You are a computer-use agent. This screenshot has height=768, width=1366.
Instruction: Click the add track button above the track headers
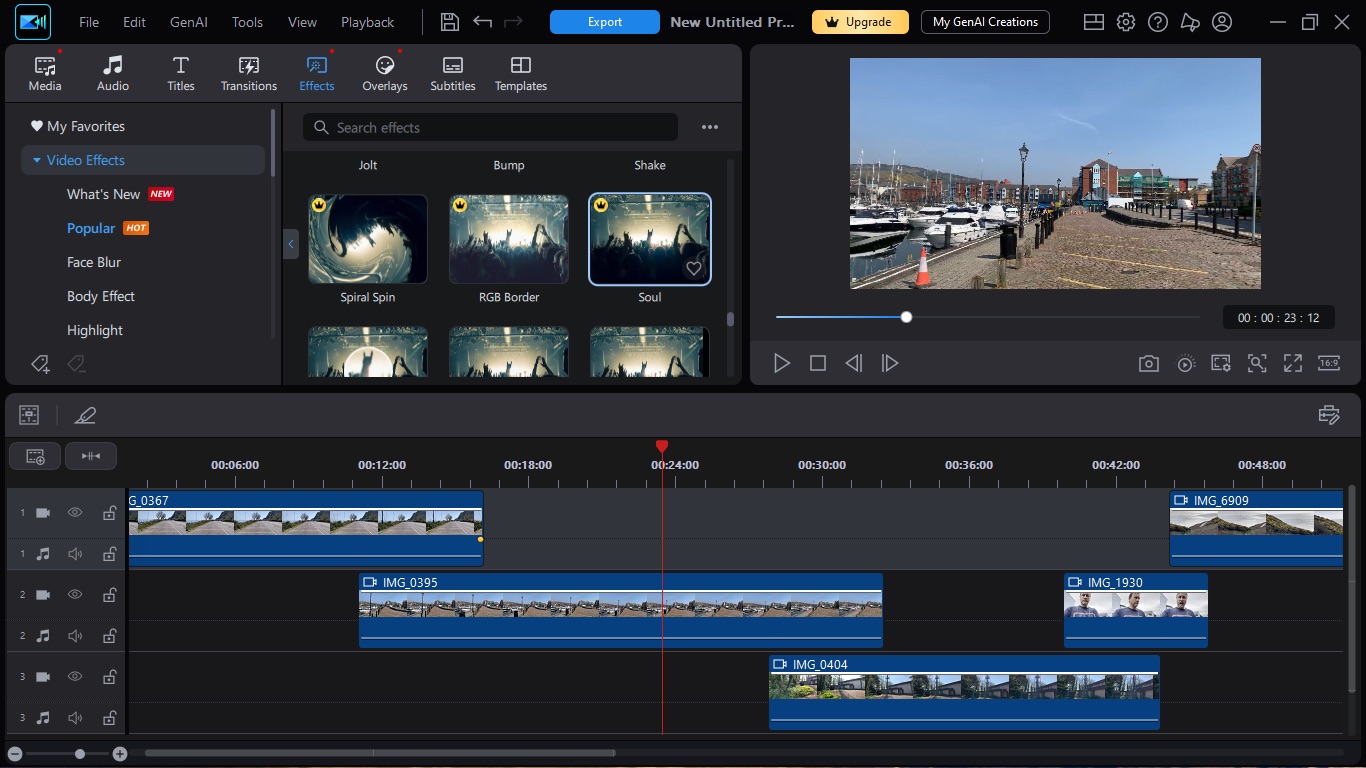(35, 456)
